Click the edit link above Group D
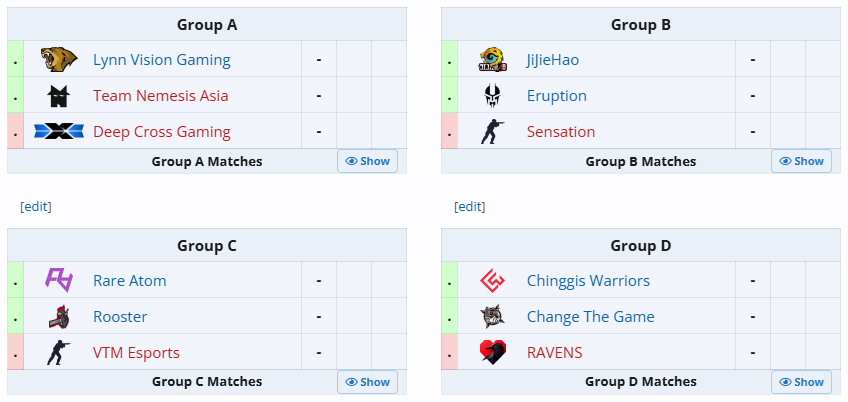Viewport: 848px width, 402px height. pos(470,207)
